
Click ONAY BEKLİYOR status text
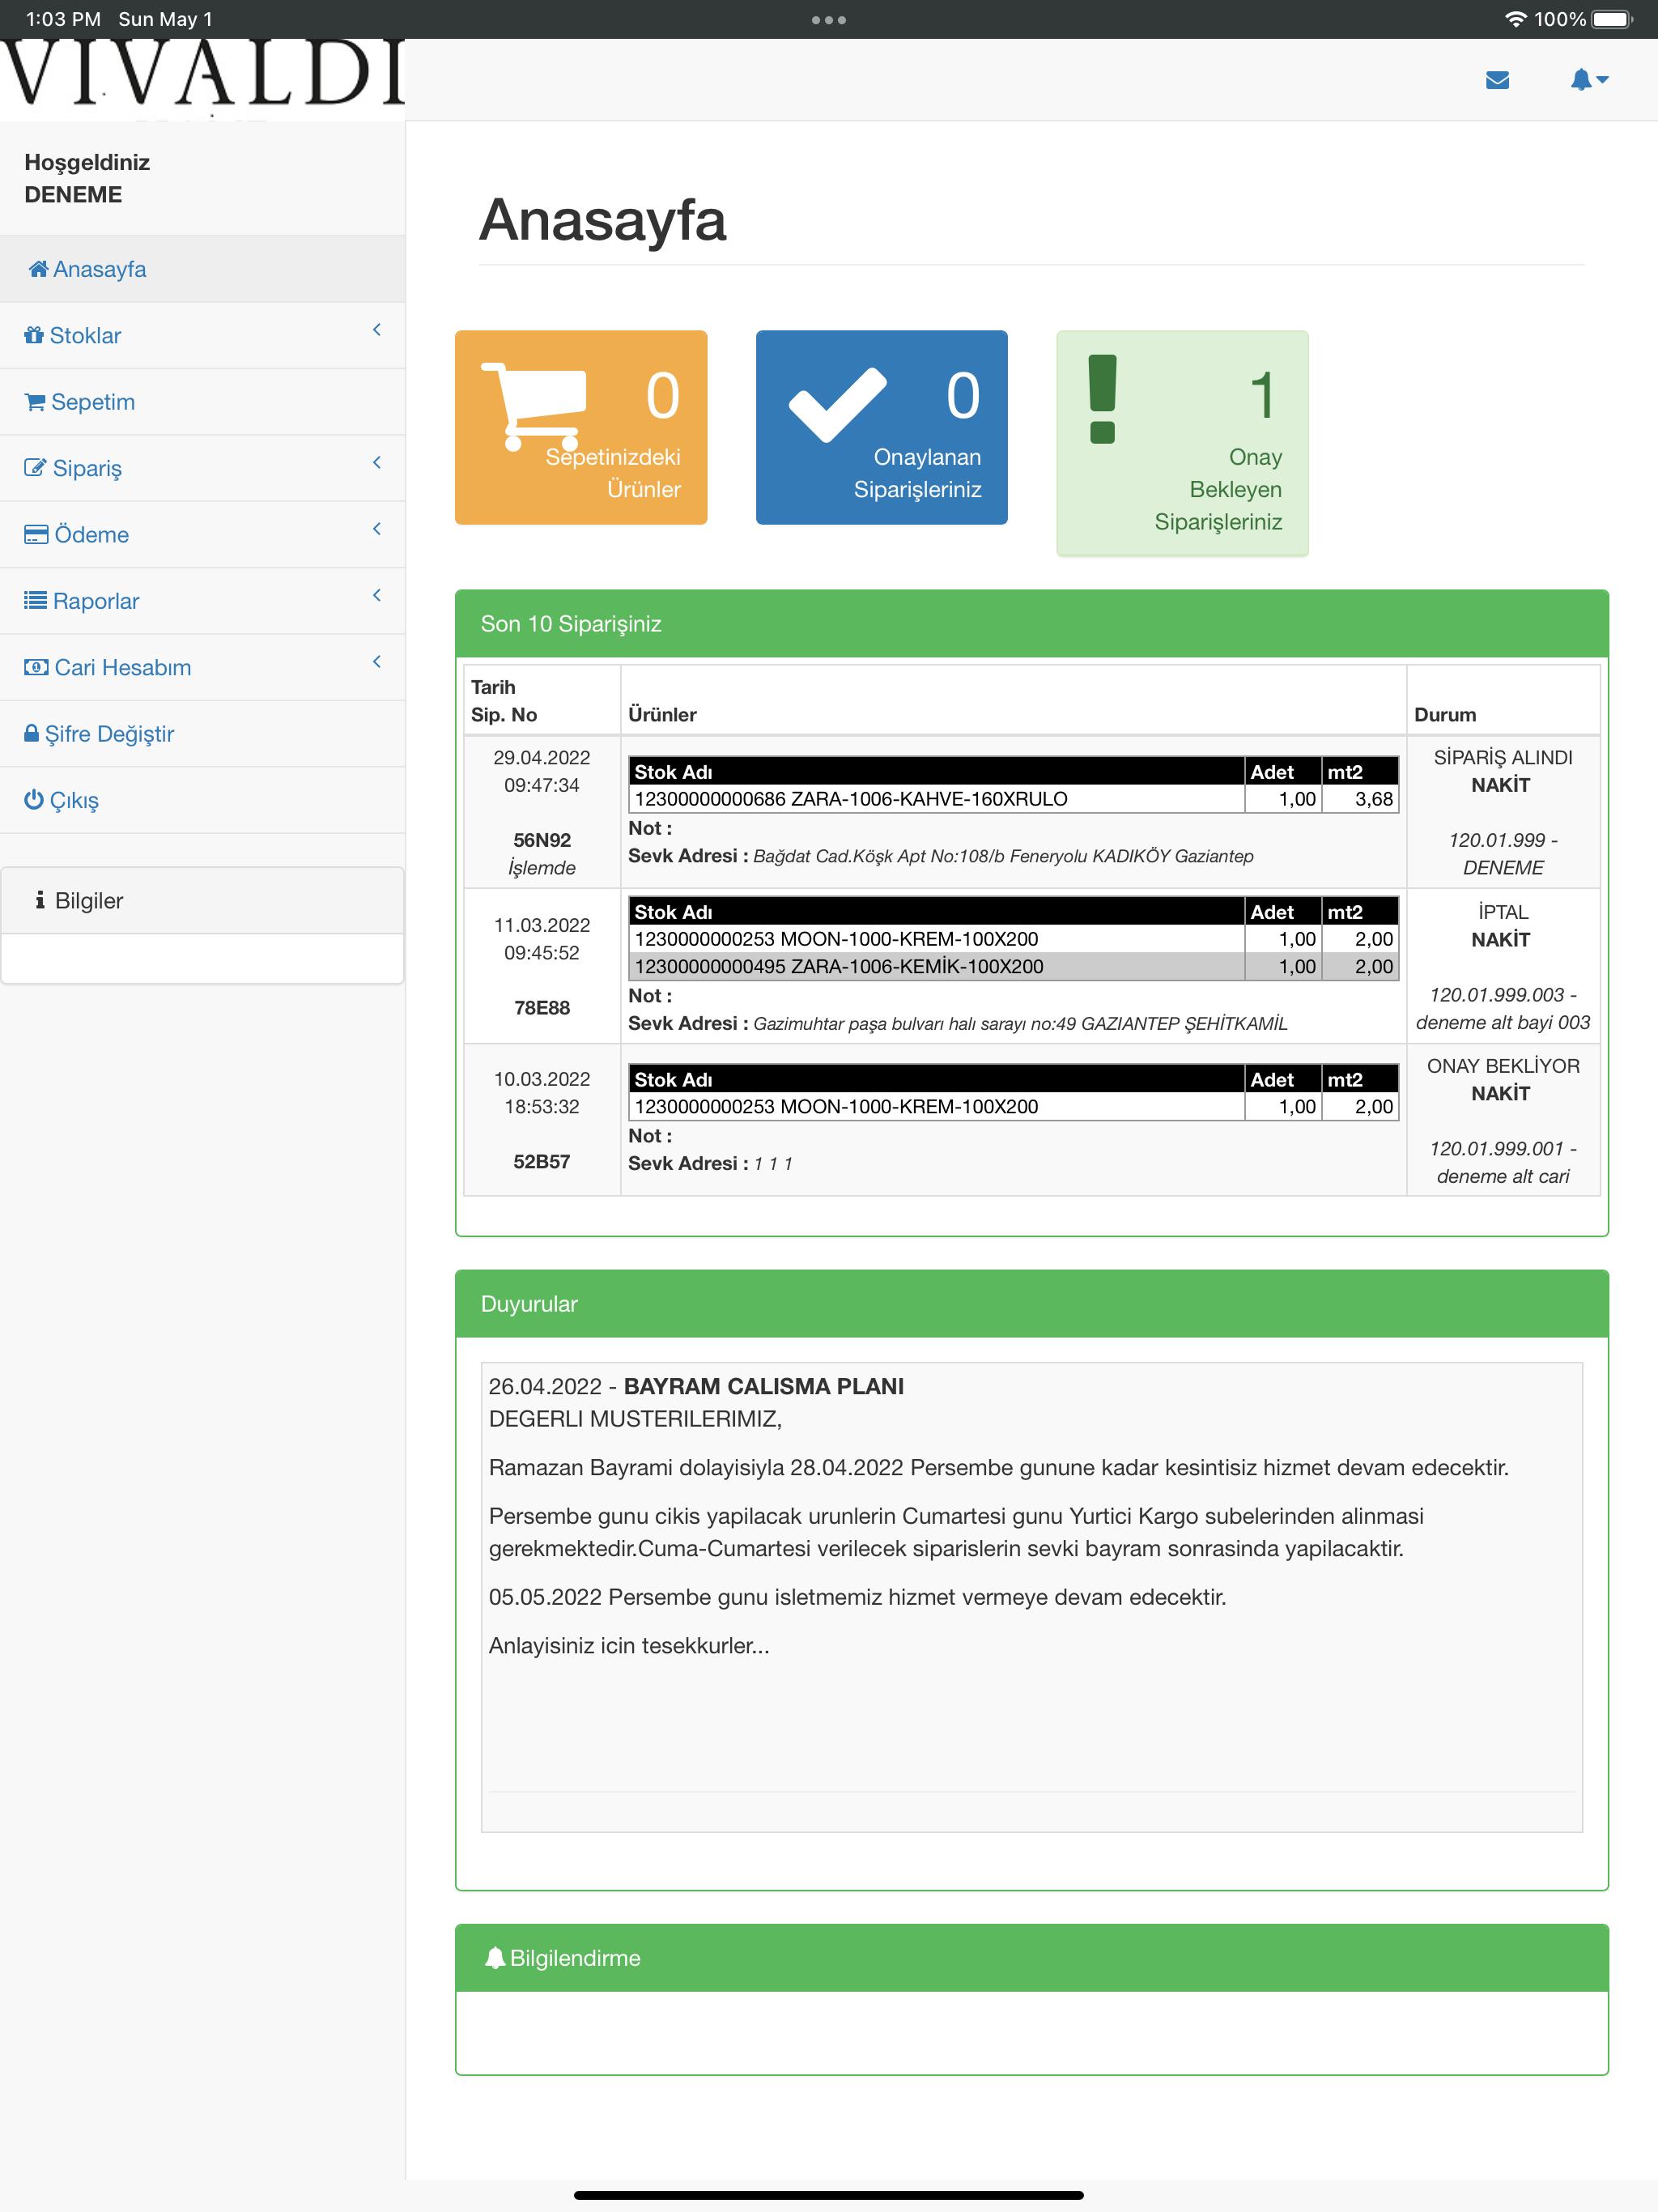point(1502,1066)
